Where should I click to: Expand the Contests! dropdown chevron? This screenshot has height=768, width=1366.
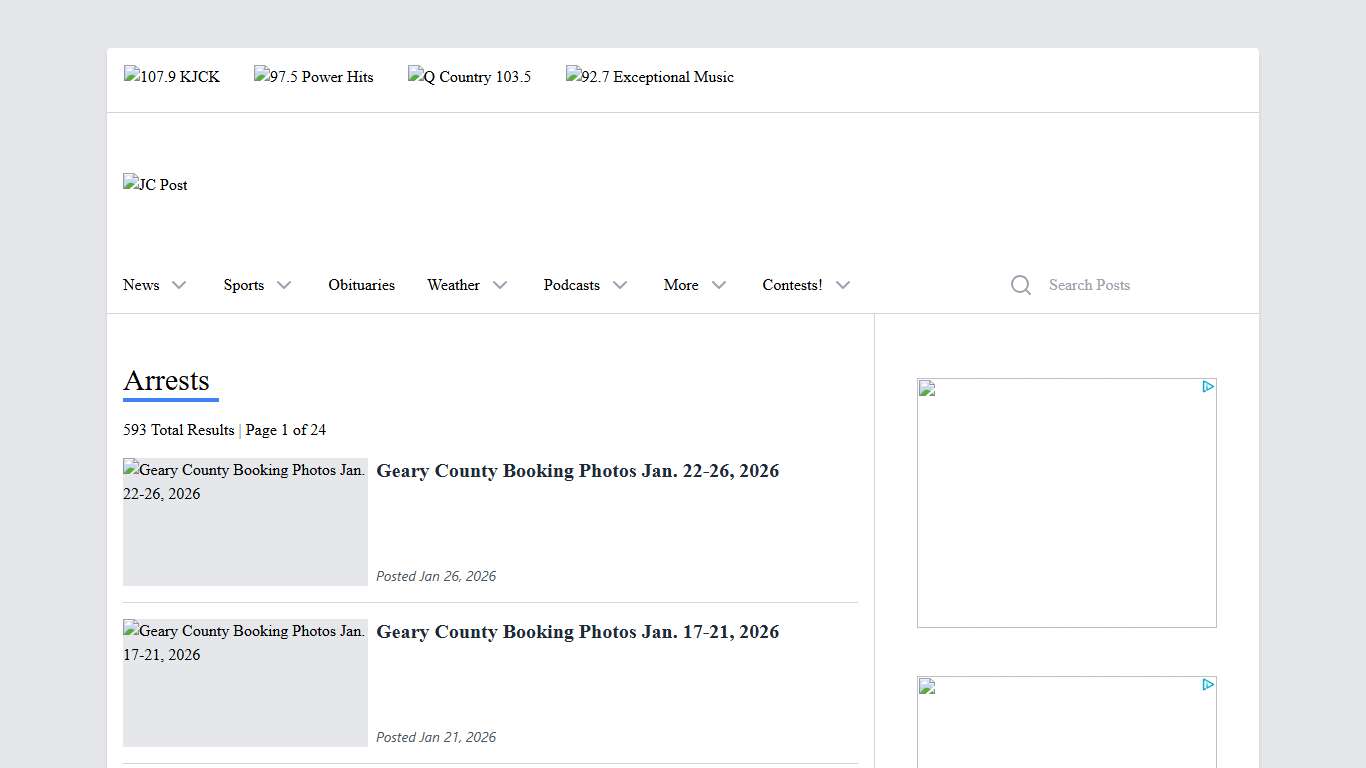(843, 285)
